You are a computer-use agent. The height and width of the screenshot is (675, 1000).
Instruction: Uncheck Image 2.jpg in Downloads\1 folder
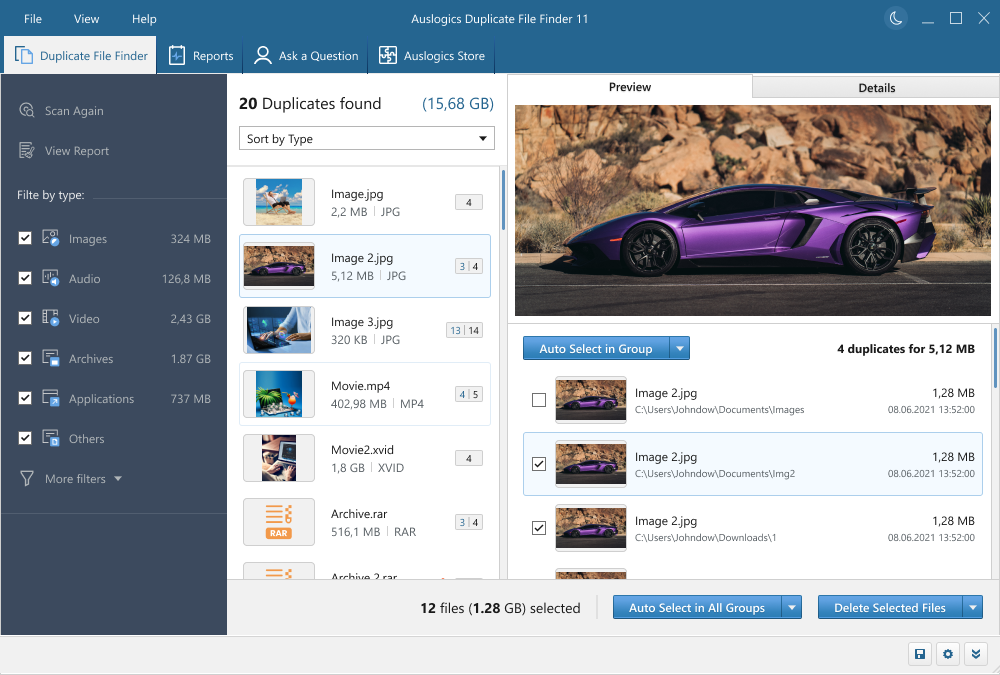click(x=539, y=528)
